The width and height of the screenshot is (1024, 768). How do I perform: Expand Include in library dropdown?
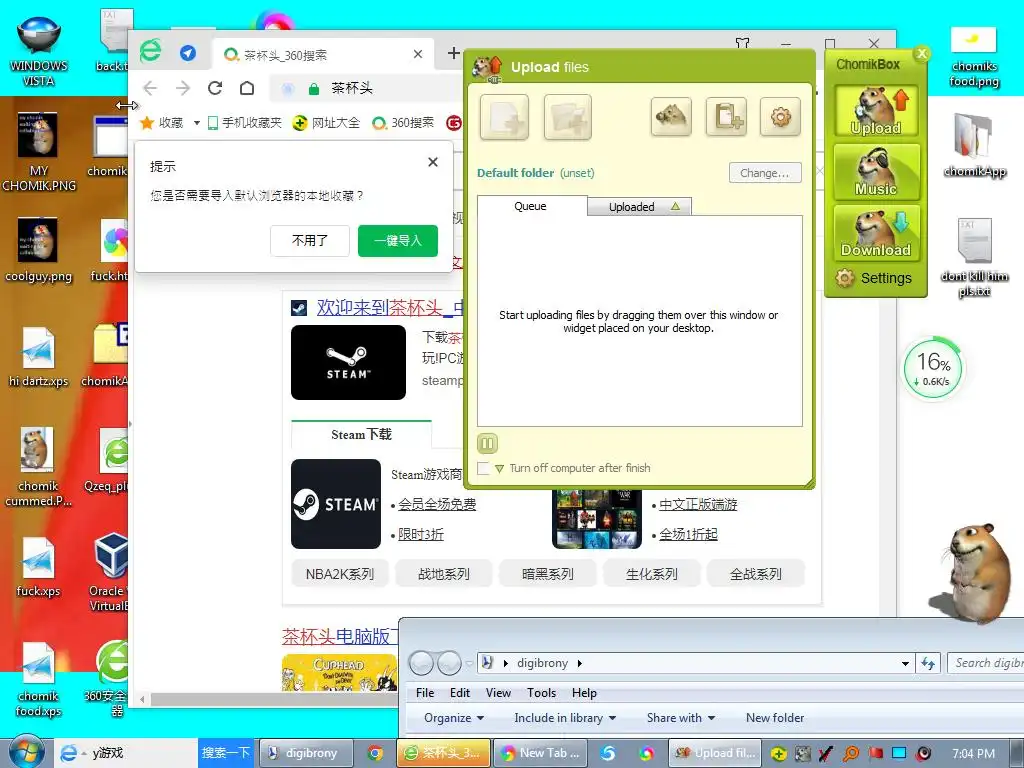[x=565, y=718]
